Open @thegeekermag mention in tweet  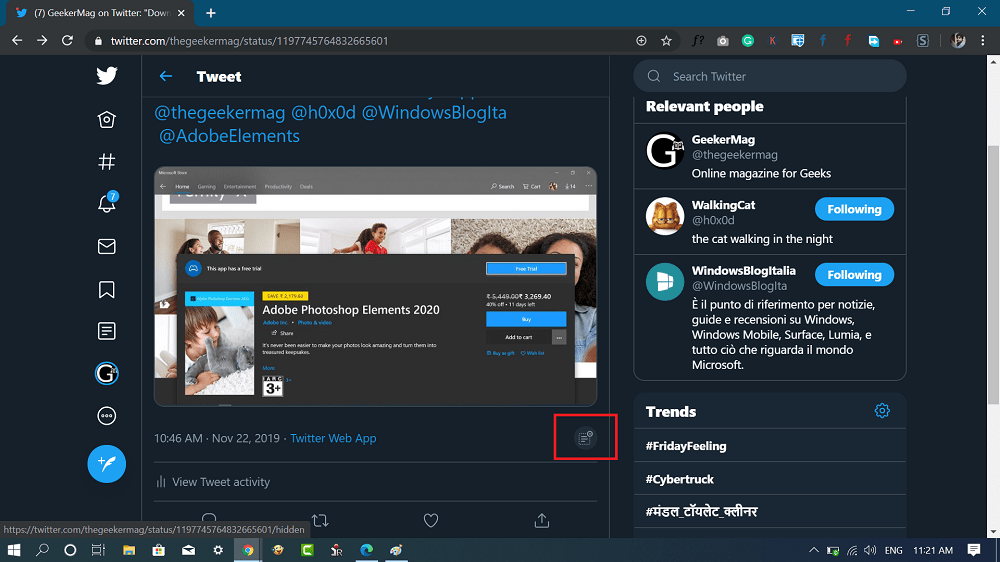[x=219, y=112]
